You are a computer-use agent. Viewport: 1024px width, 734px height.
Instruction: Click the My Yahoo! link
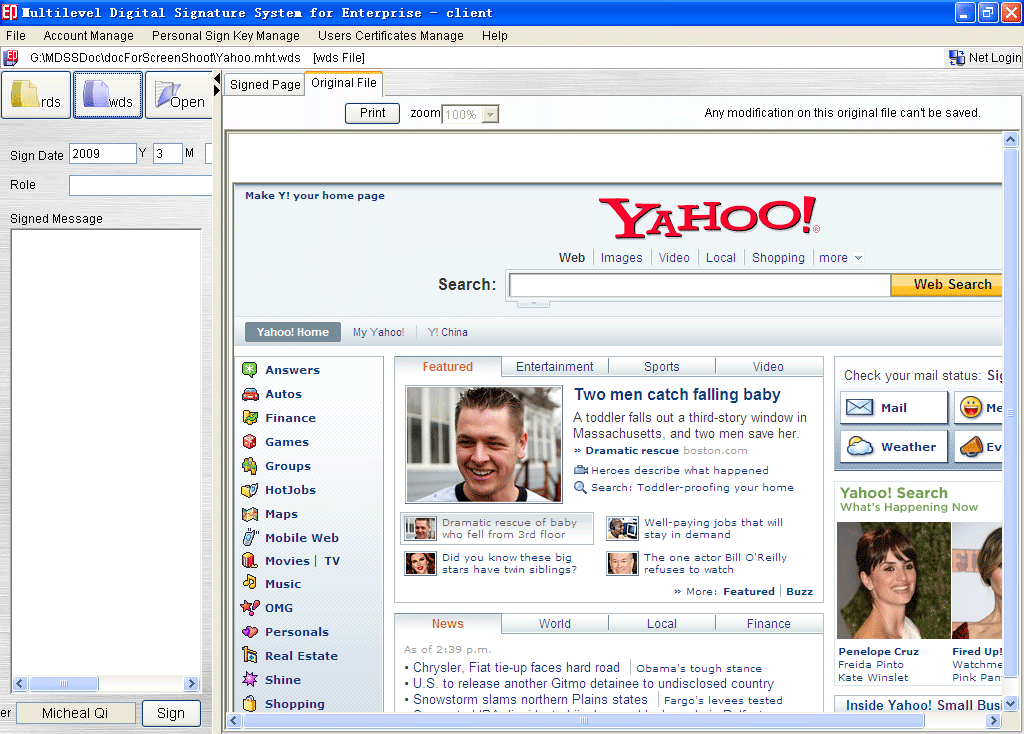pyautogui.click(x=379, y=332)
